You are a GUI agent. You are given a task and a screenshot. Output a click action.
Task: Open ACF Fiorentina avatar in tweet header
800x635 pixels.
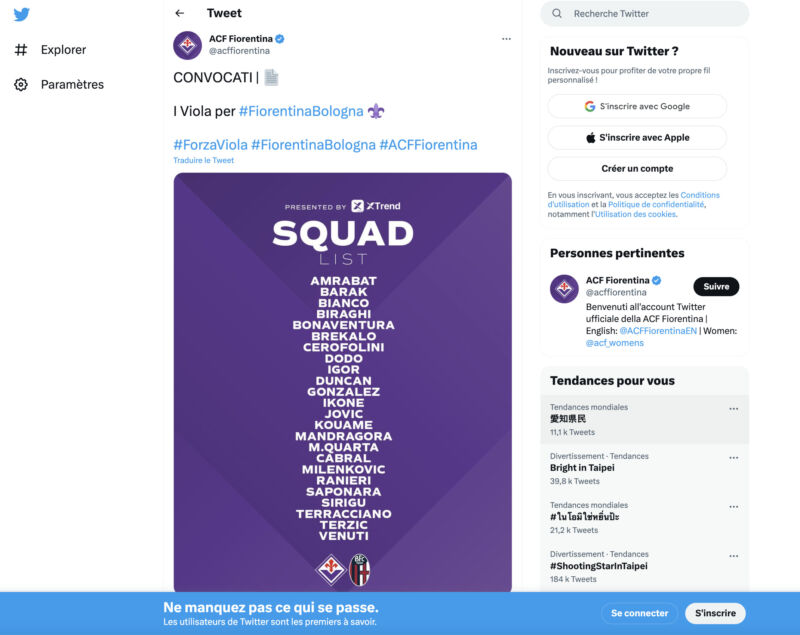[x=187, y=45]
